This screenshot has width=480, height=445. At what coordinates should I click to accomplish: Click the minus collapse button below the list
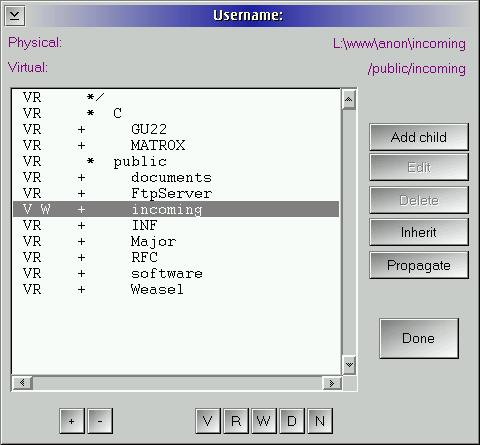point(100,421)
